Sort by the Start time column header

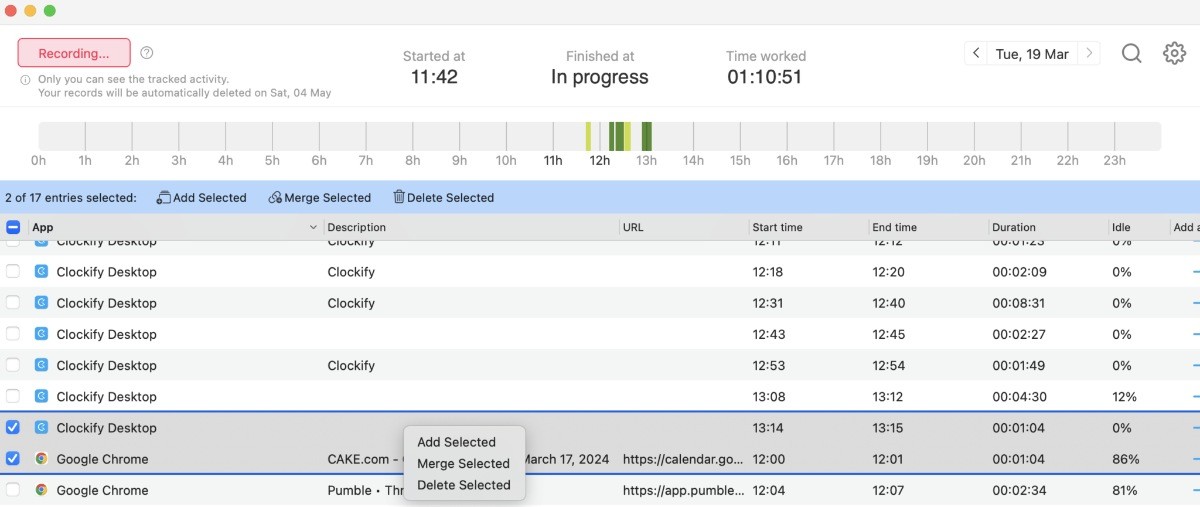click(777, 227)
